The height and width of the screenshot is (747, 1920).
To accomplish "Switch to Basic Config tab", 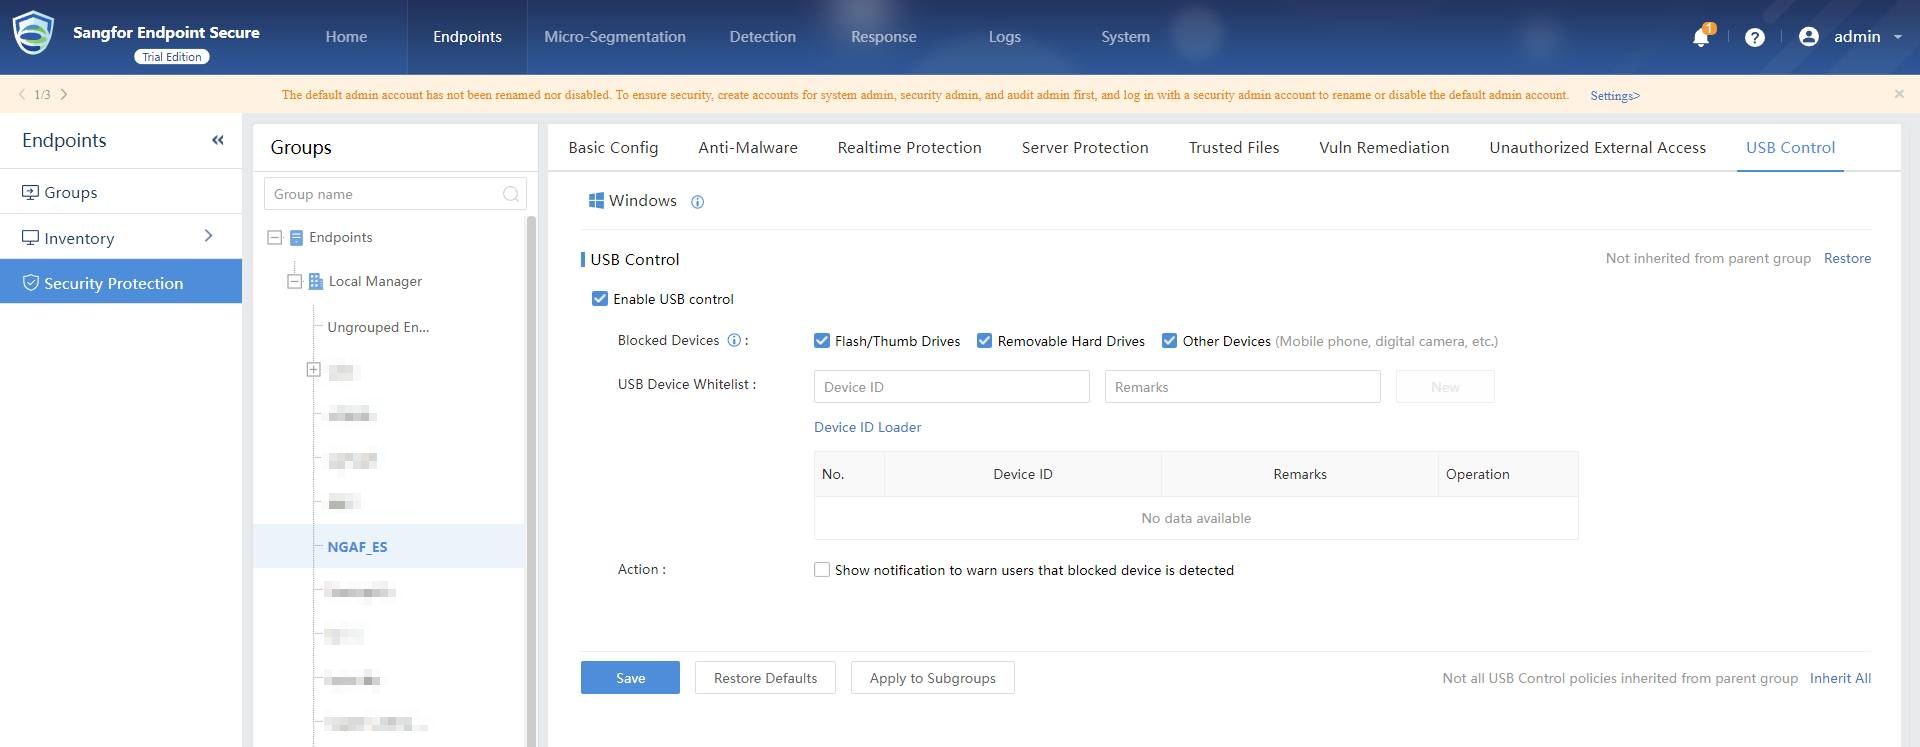I will (x=613, y=147).
